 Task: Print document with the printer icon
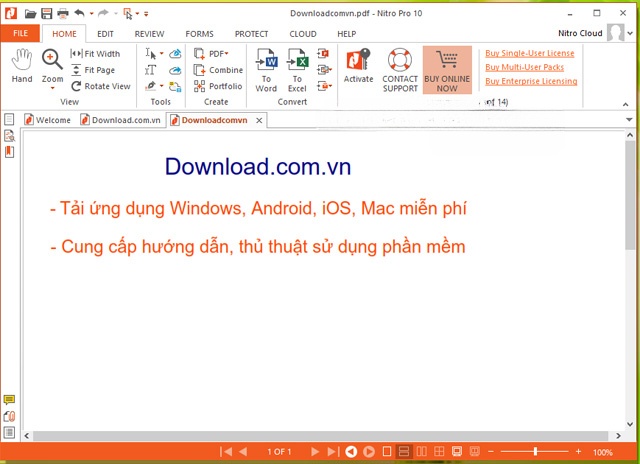click(x=63, y=13)
